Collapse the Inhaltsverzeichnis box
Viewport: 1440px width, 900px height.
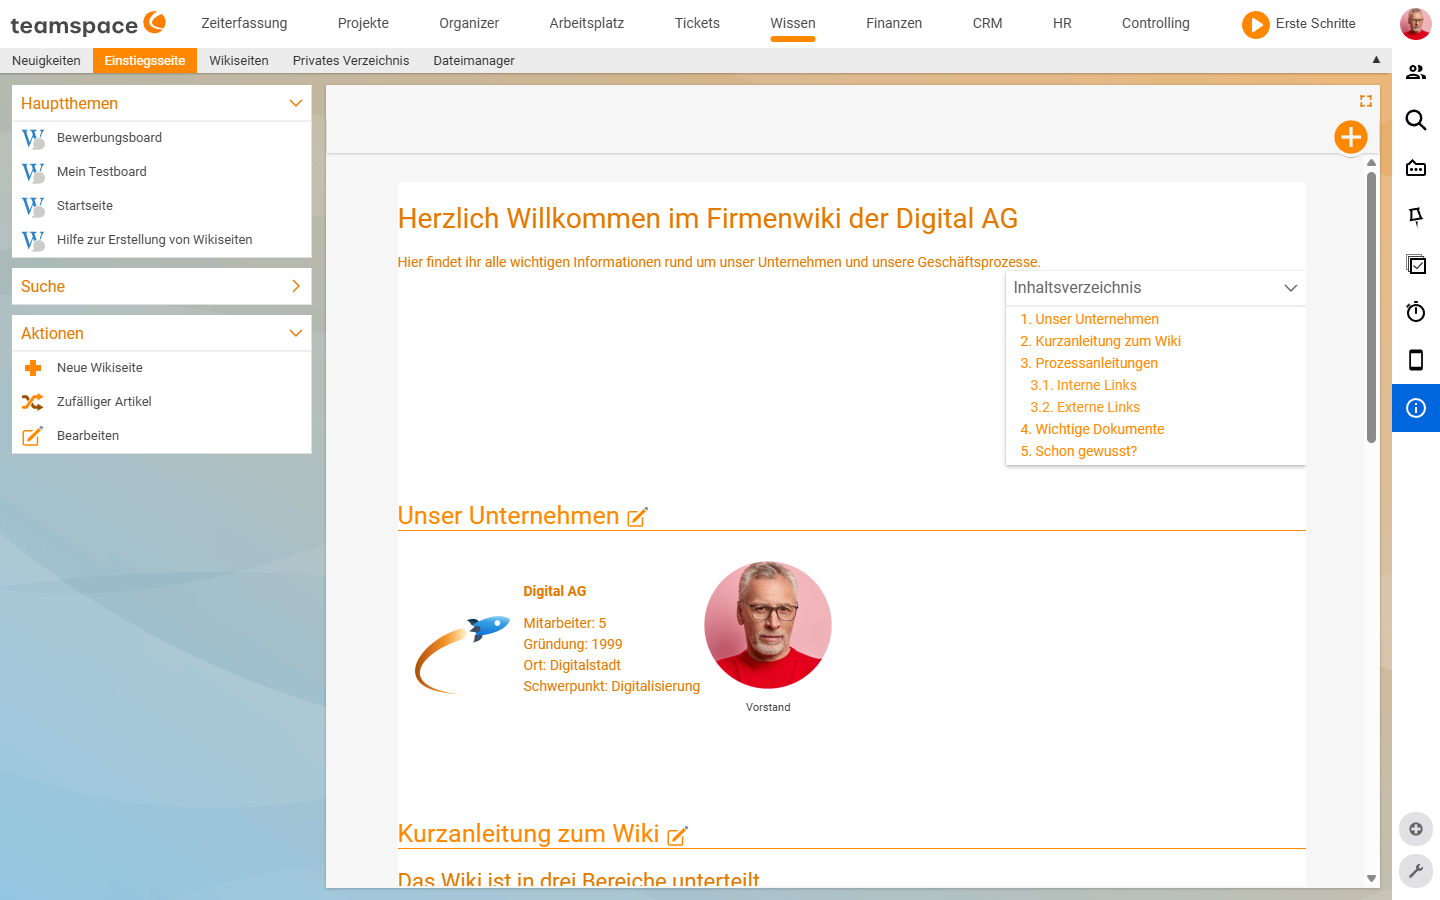[1291, 288]
